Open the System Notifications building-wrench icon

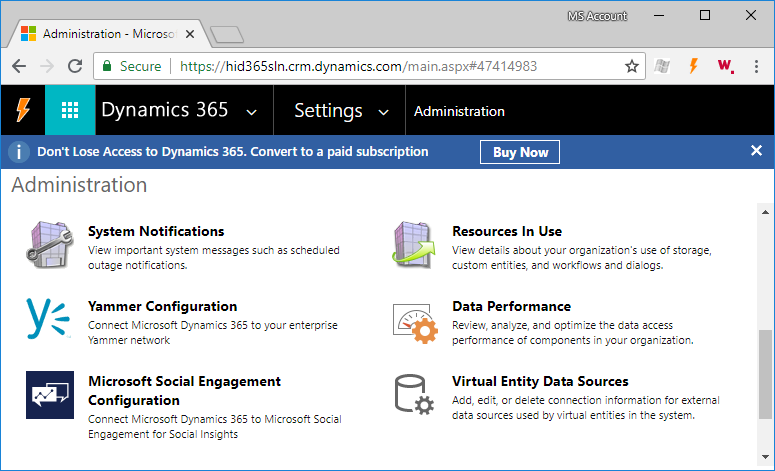(50, 245)
